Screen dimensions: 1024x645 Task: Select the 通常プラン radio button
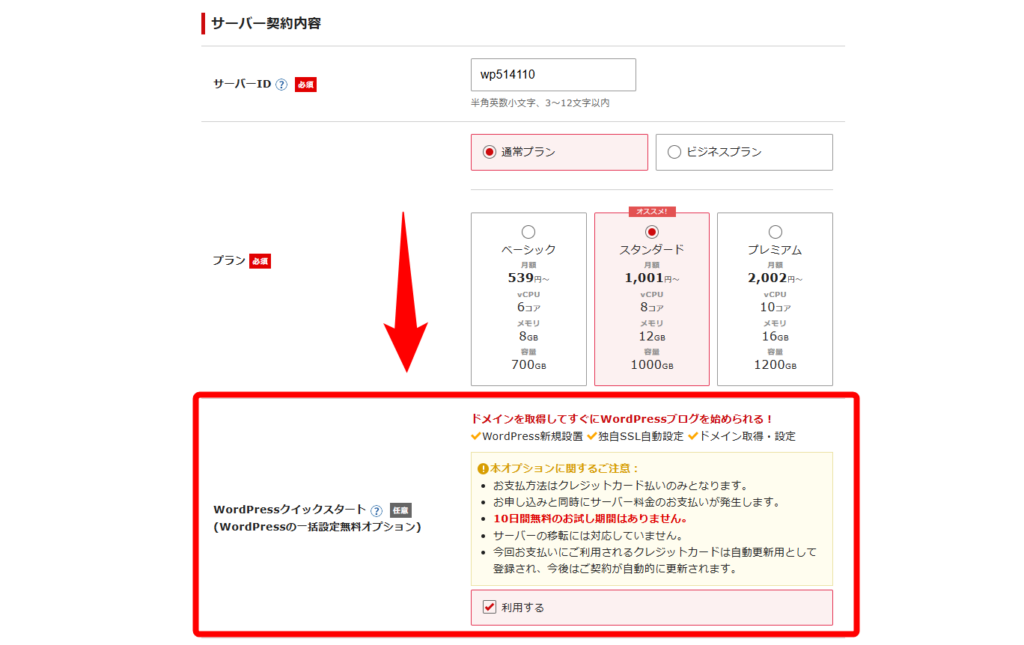tap(489, 152)
